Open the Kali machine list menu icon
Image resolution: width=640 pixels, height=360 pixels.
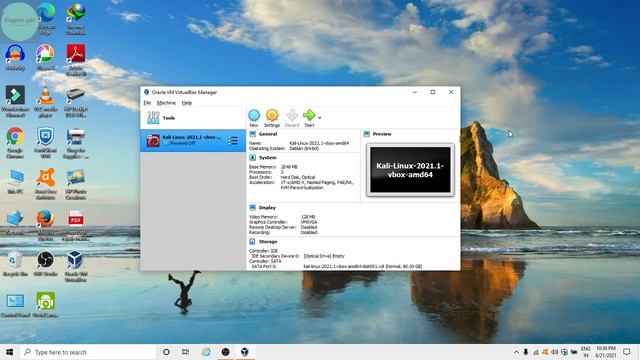click(x=233, y=141)
